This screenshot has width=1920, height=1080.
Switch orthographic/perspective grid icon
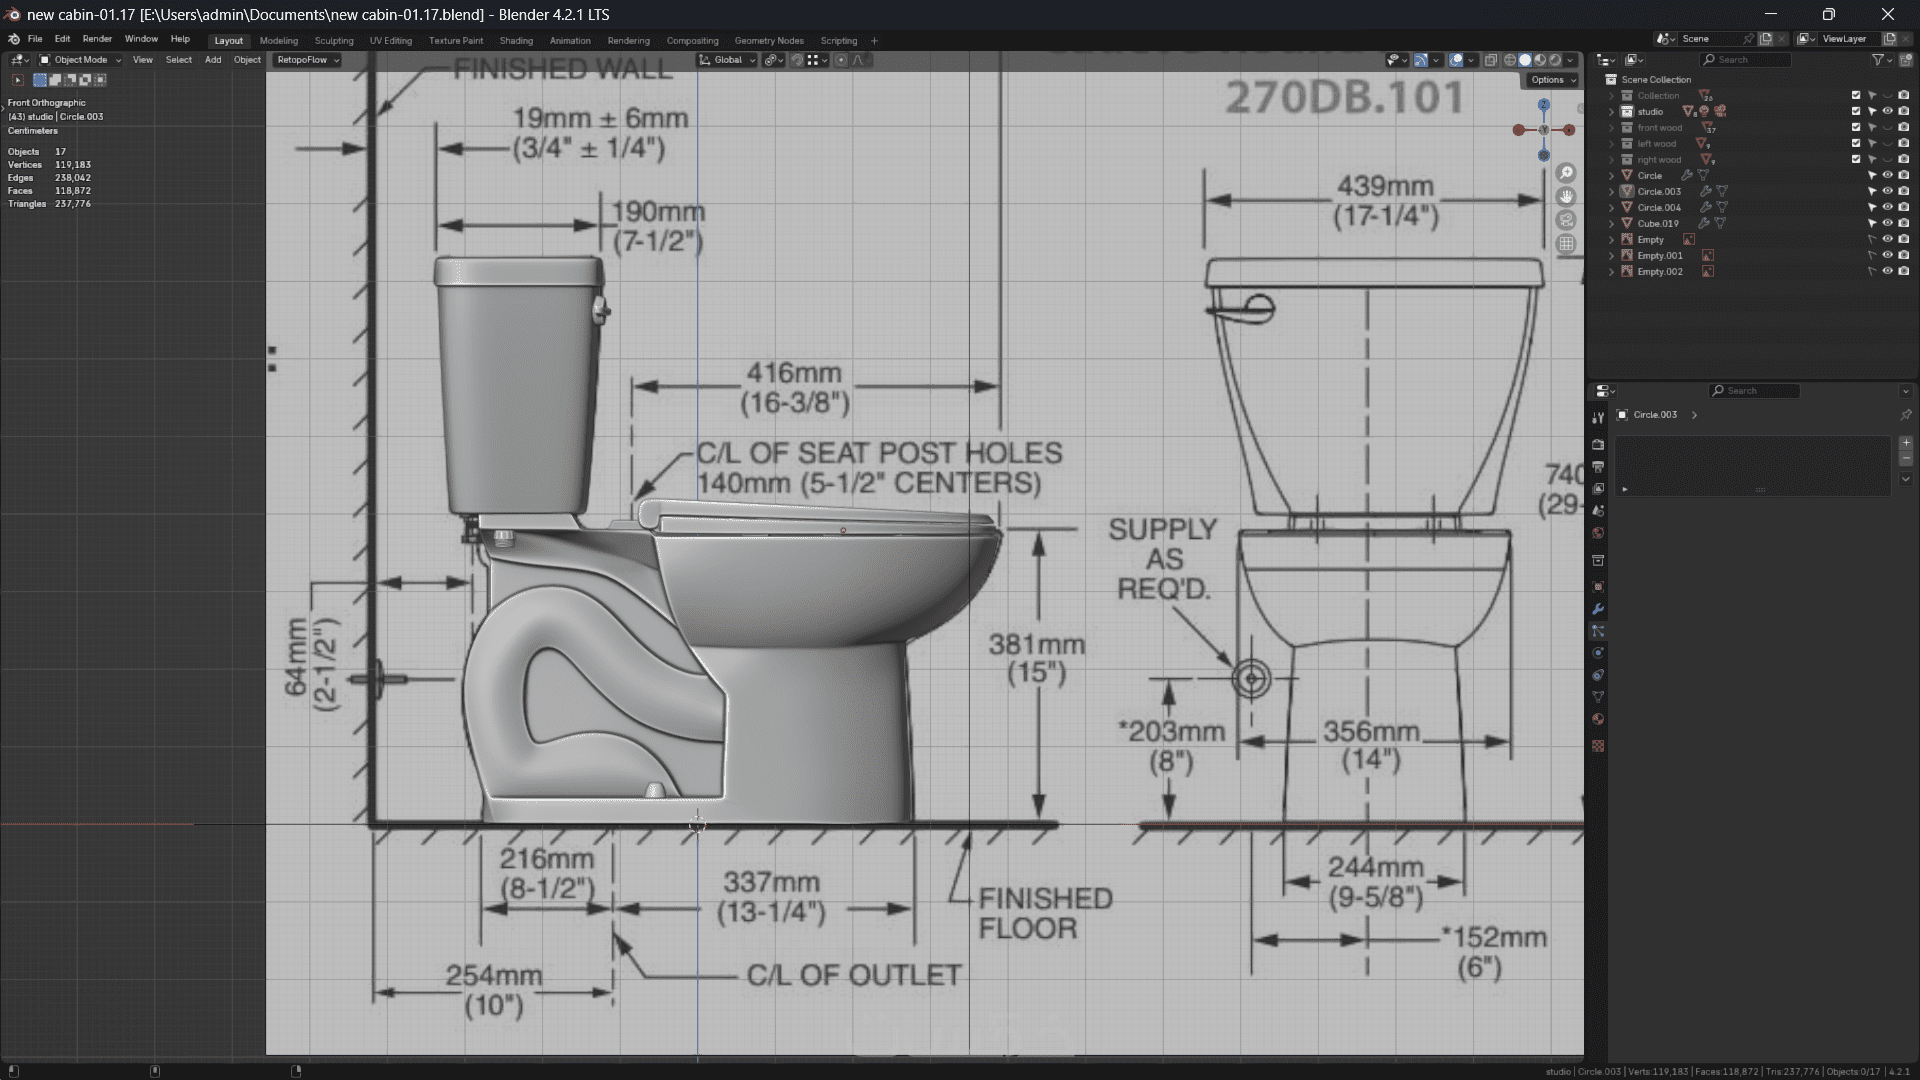pos(1566,244)
